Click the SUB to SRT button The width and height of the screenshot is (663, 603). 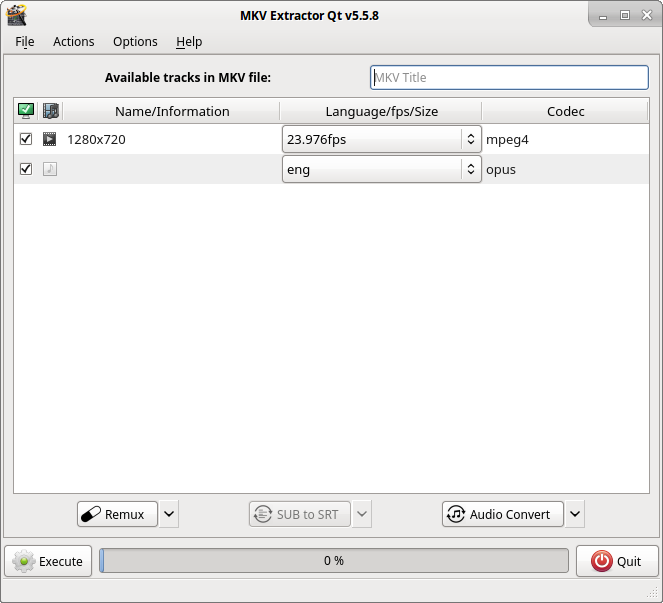pyautogui.click(x=299, y=514)
